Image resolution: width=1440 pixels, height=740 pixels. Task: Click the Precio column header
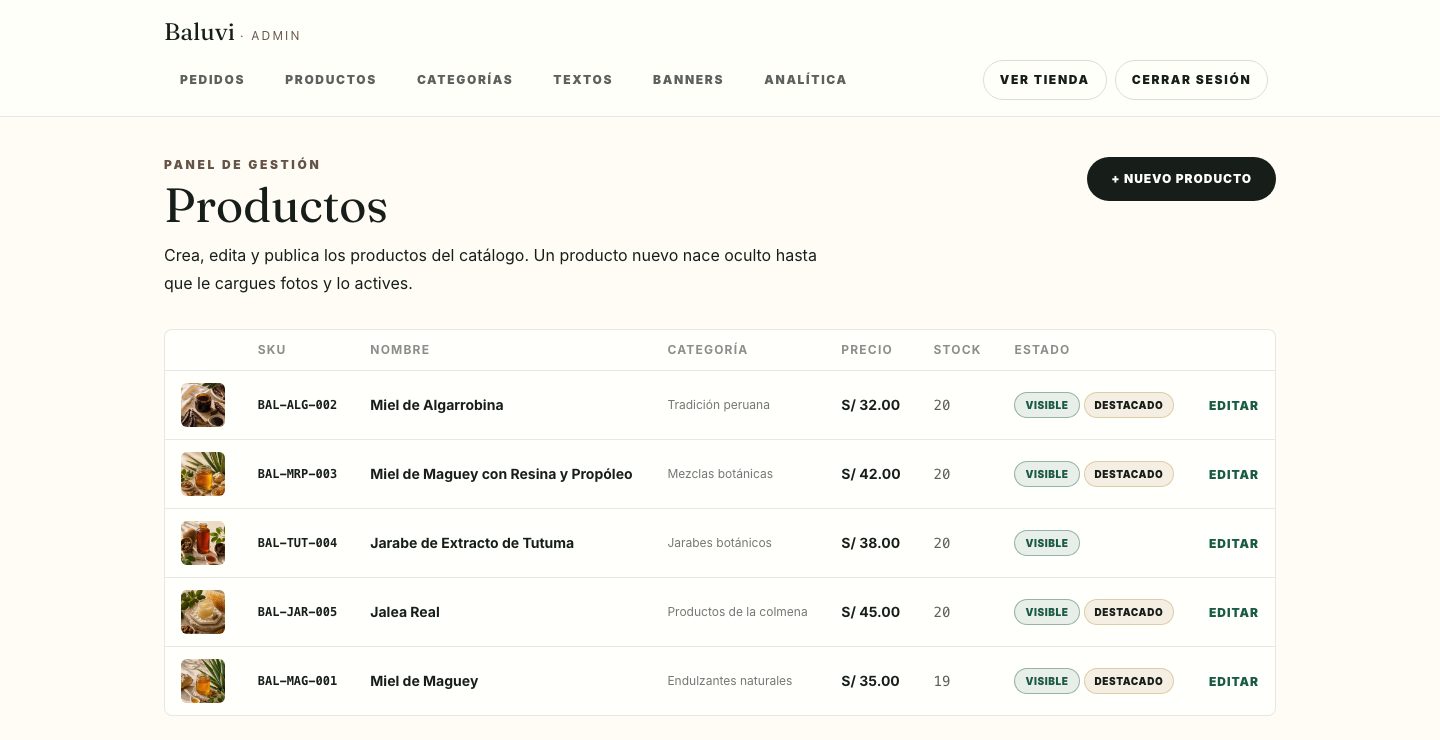pyautogui.click(x=867, y=350)
